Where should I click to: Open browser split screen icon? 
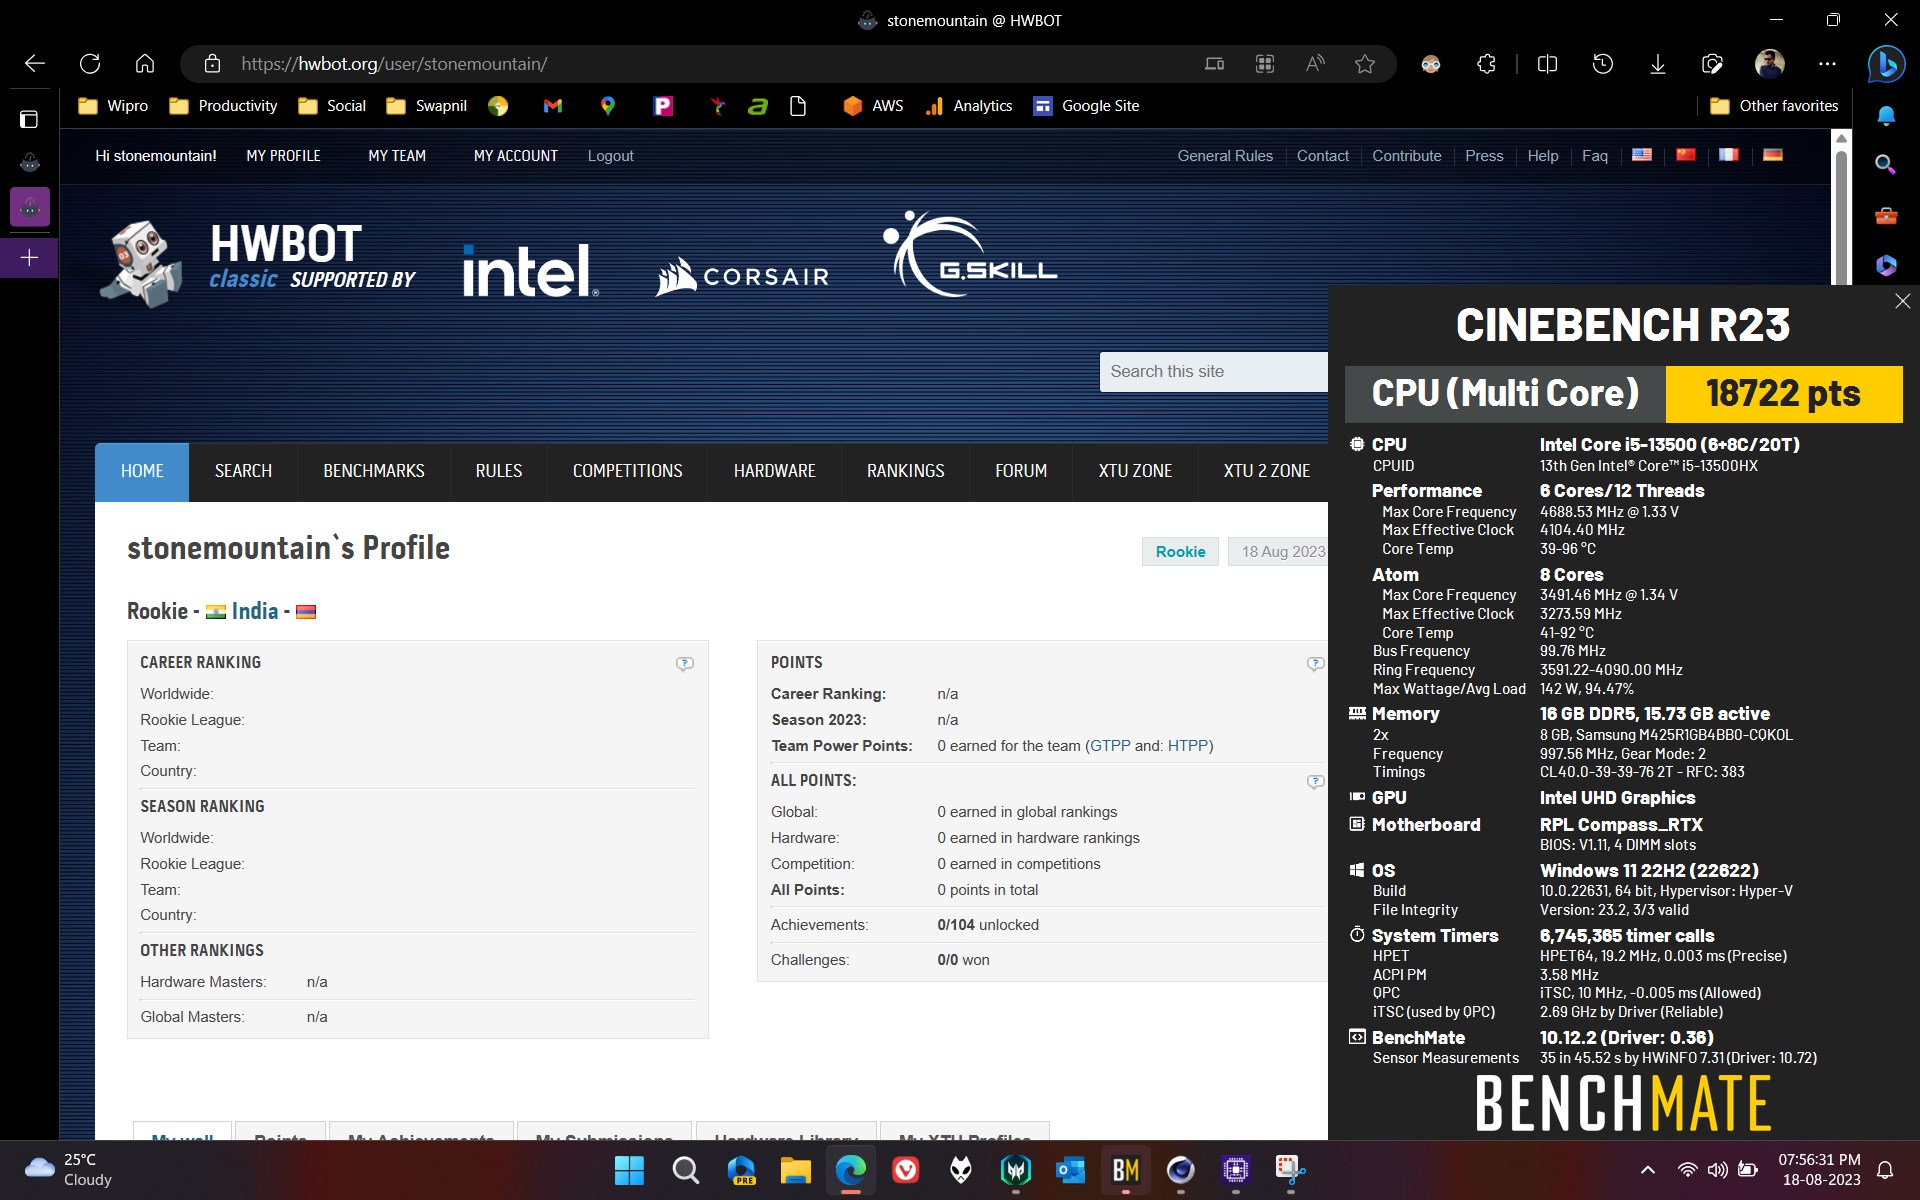click(1547, 64)
